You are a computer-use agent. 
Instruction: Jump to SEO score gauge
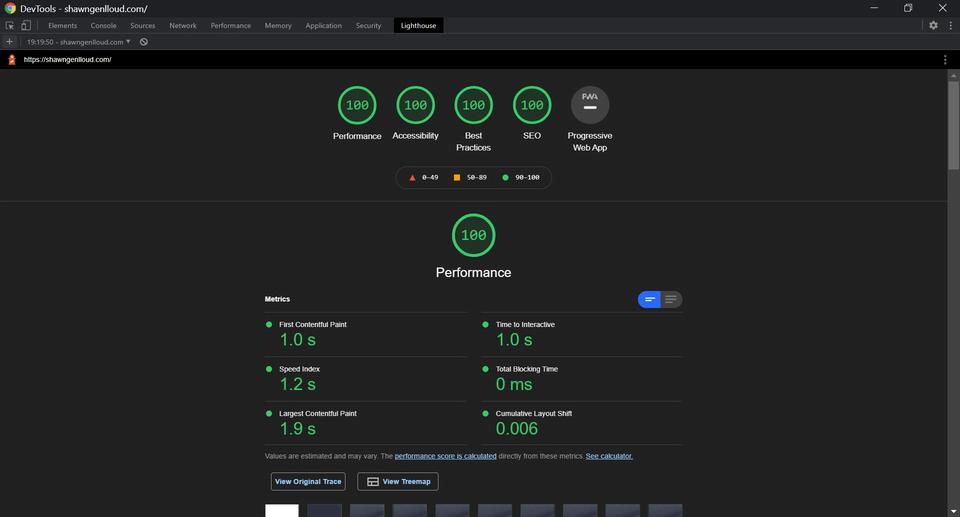(x=531, y=105)
